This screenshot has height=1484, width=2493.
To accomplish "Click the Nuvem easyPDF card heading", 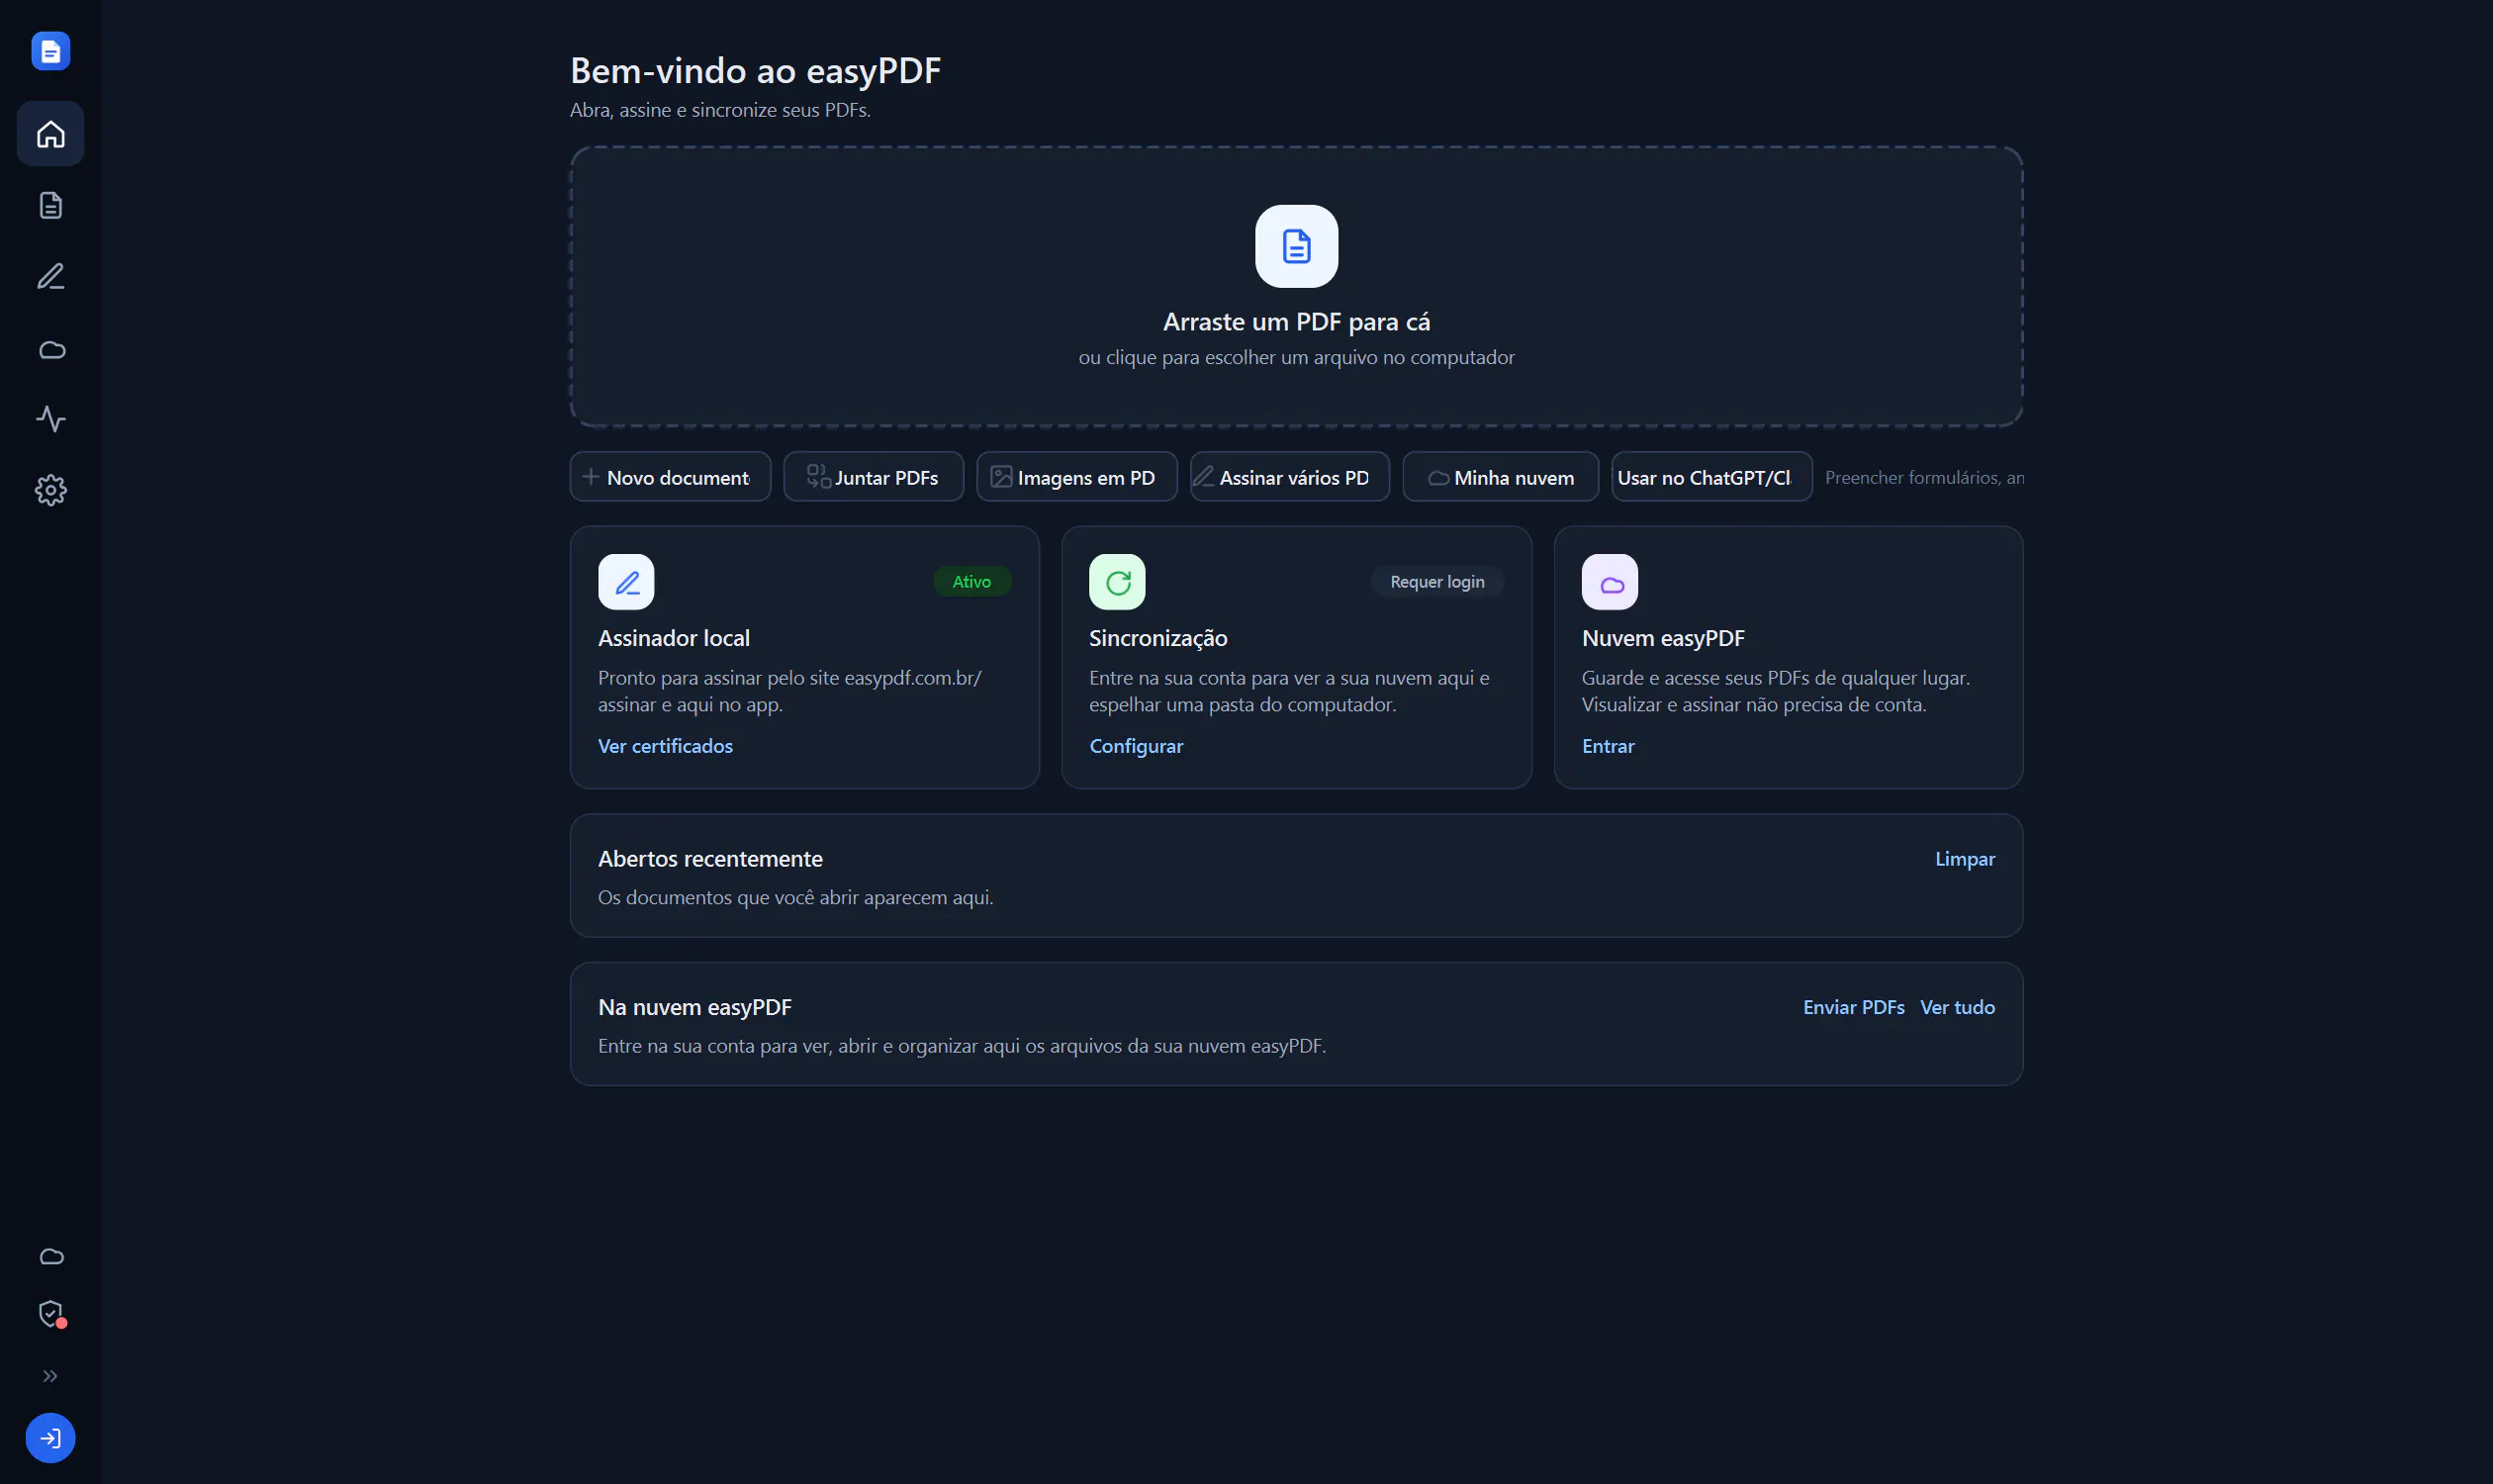I will pyautogui.click(x=1662, y=638).
